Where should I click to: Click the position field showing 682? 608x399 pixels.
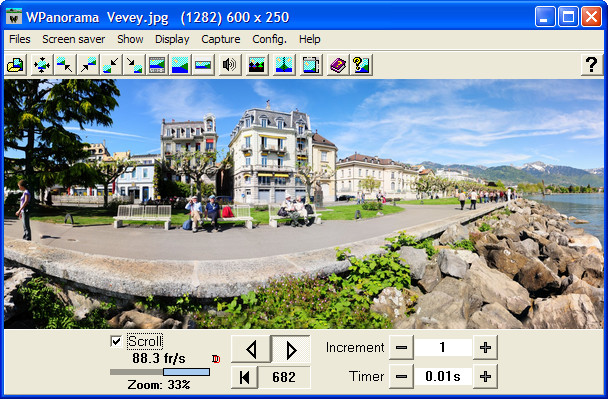(x=284, y=377)
